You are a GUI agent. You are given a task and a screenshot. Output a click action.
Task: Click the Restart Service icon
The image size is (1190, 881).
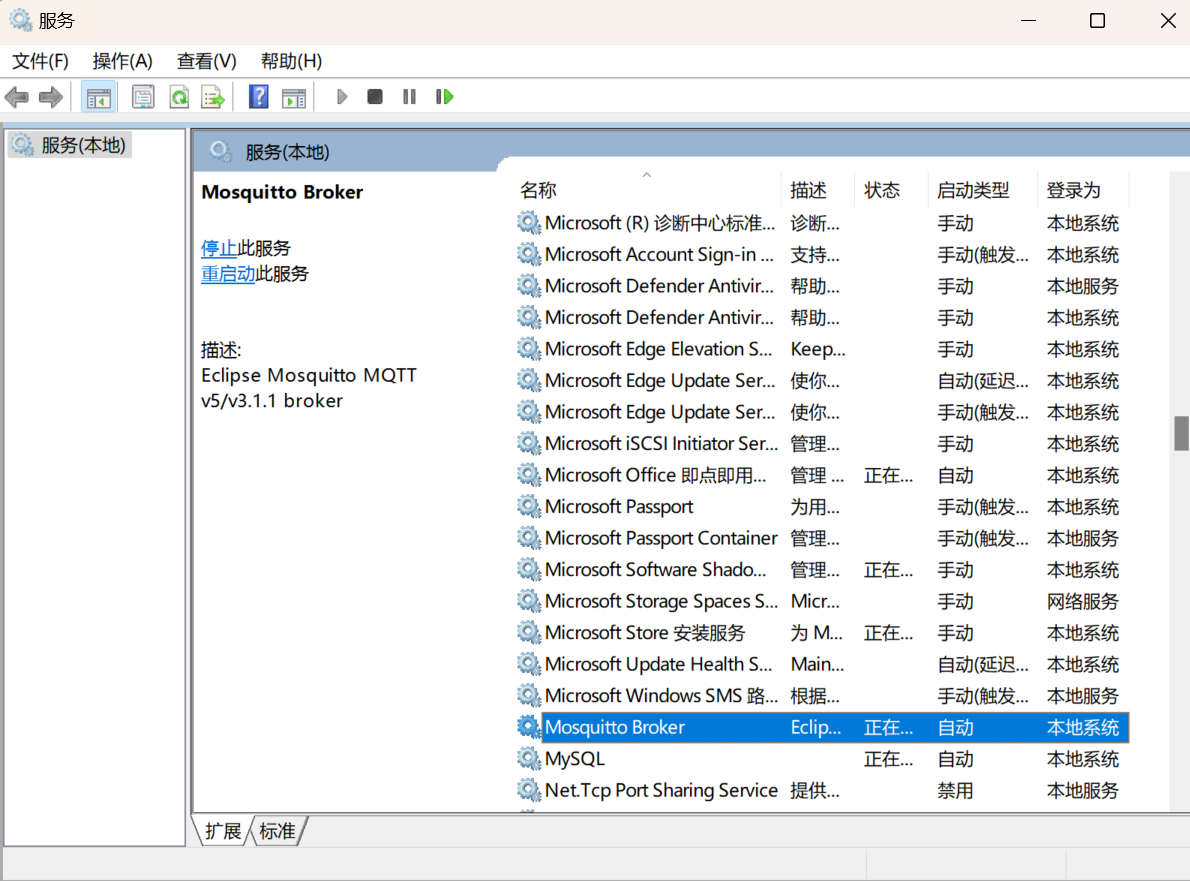pyautogui.click(x=443, y=96)
